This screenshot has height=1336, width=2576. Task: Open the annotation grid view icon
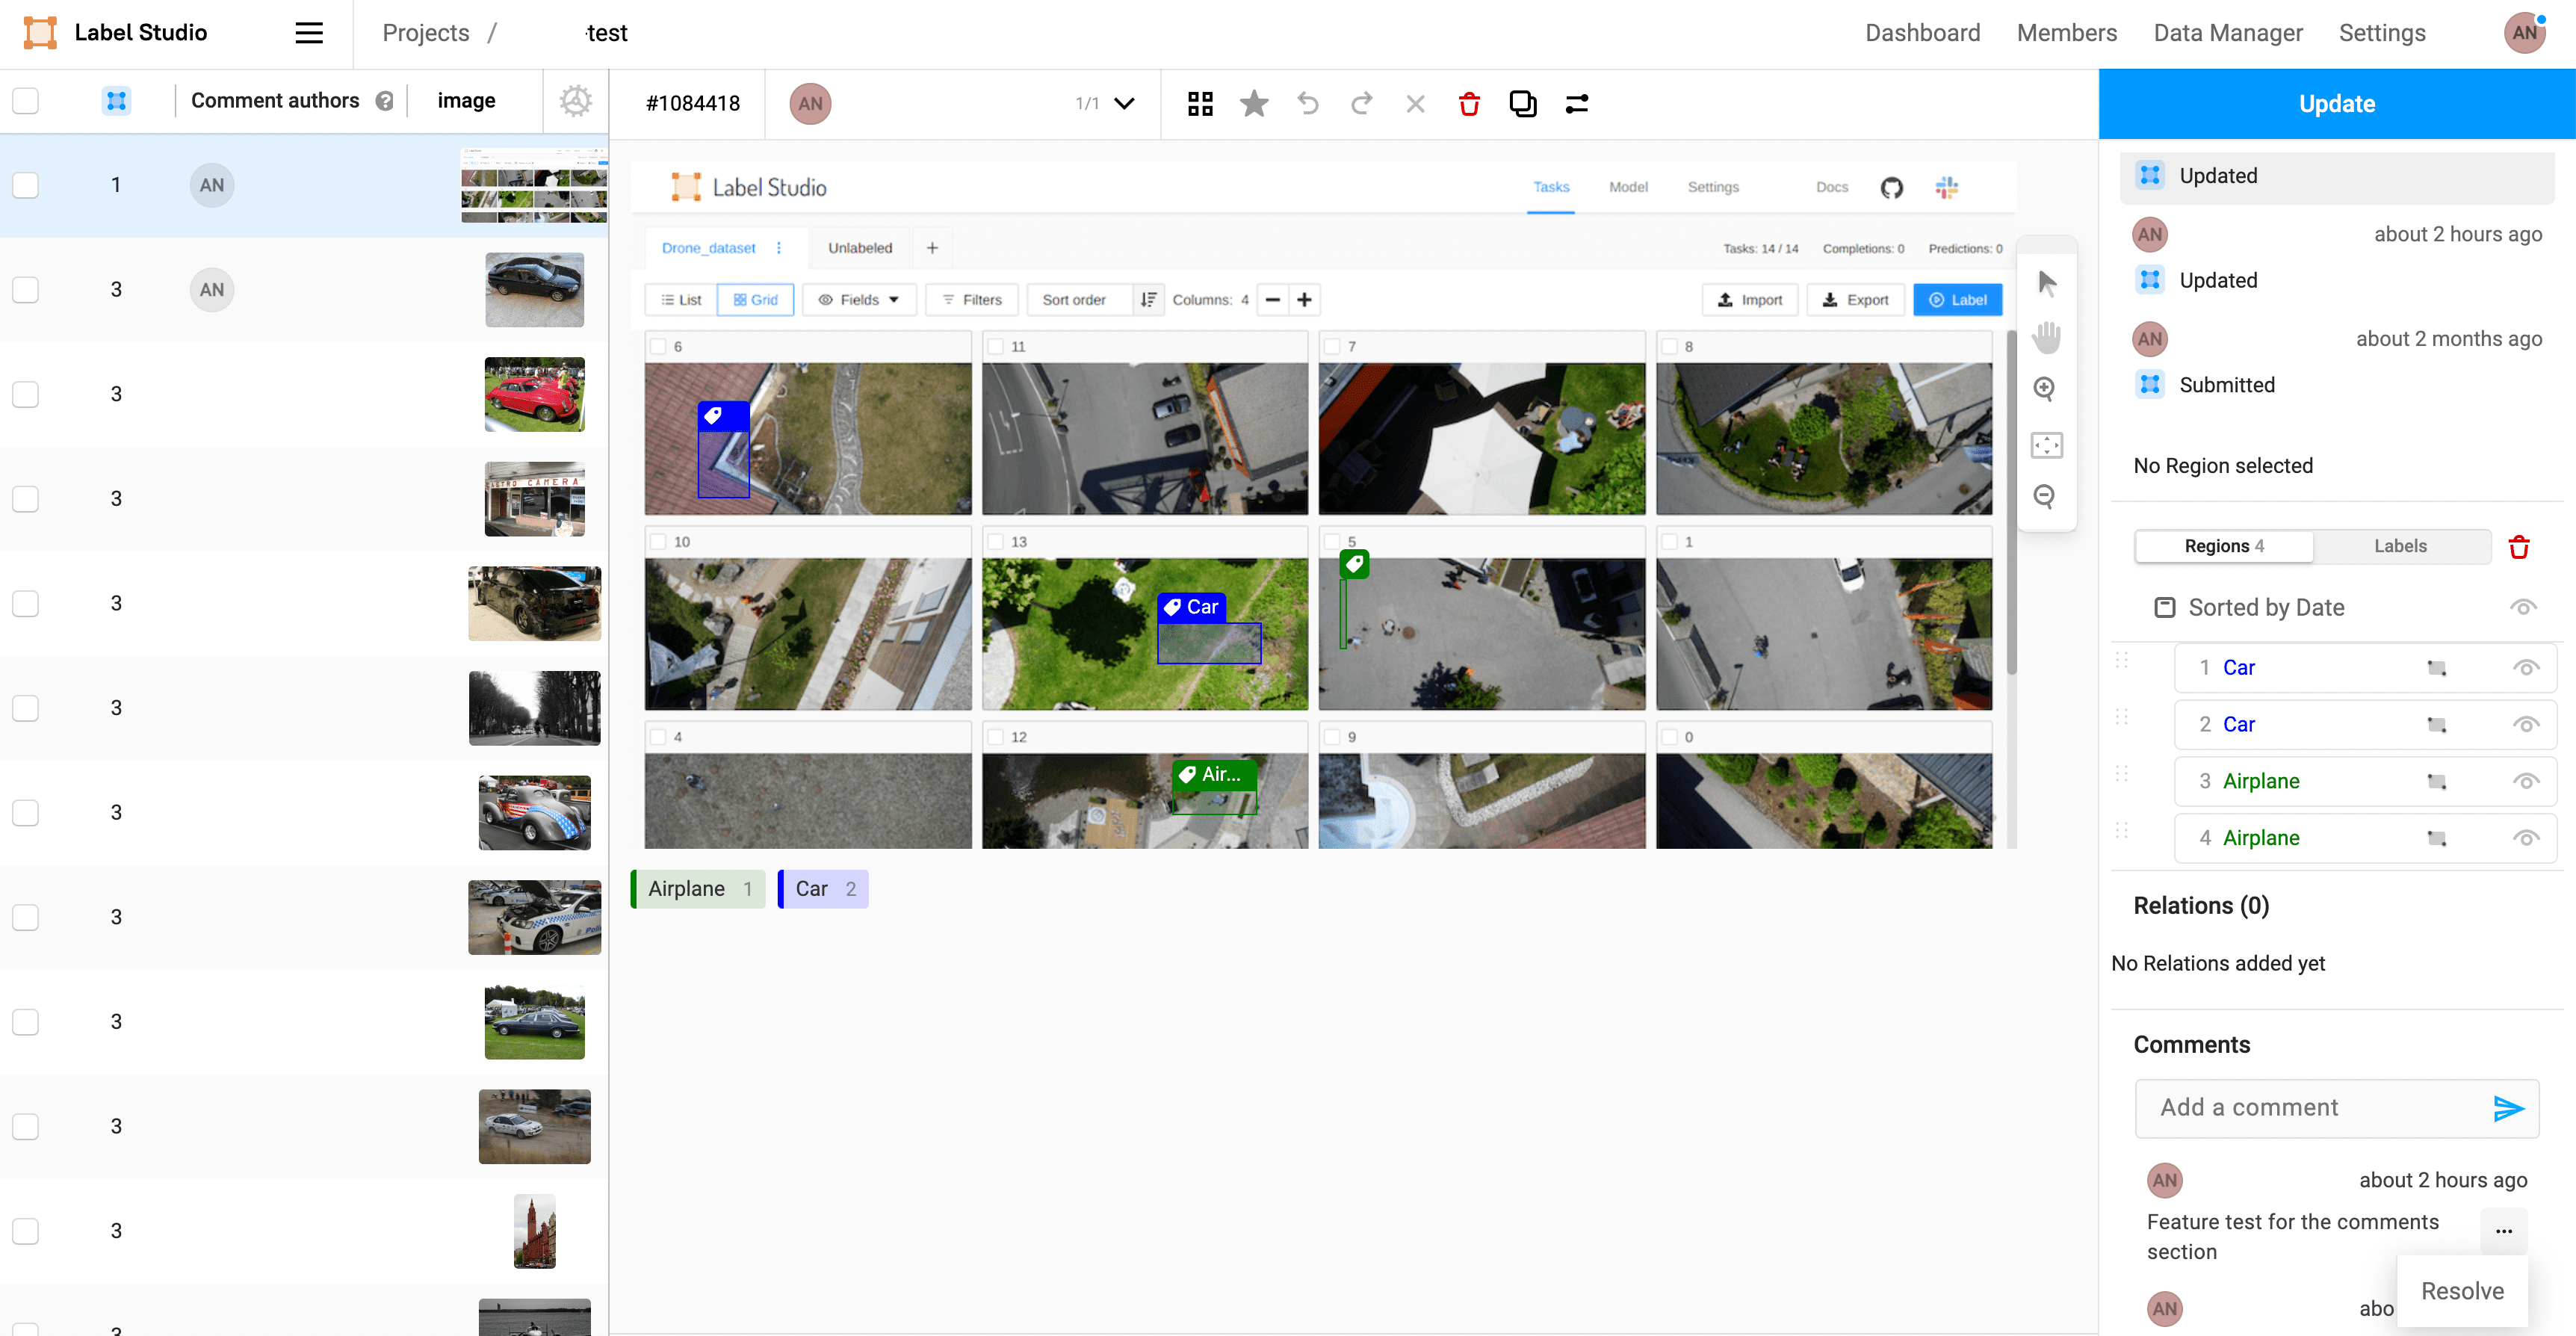(x=1200, y=104)
